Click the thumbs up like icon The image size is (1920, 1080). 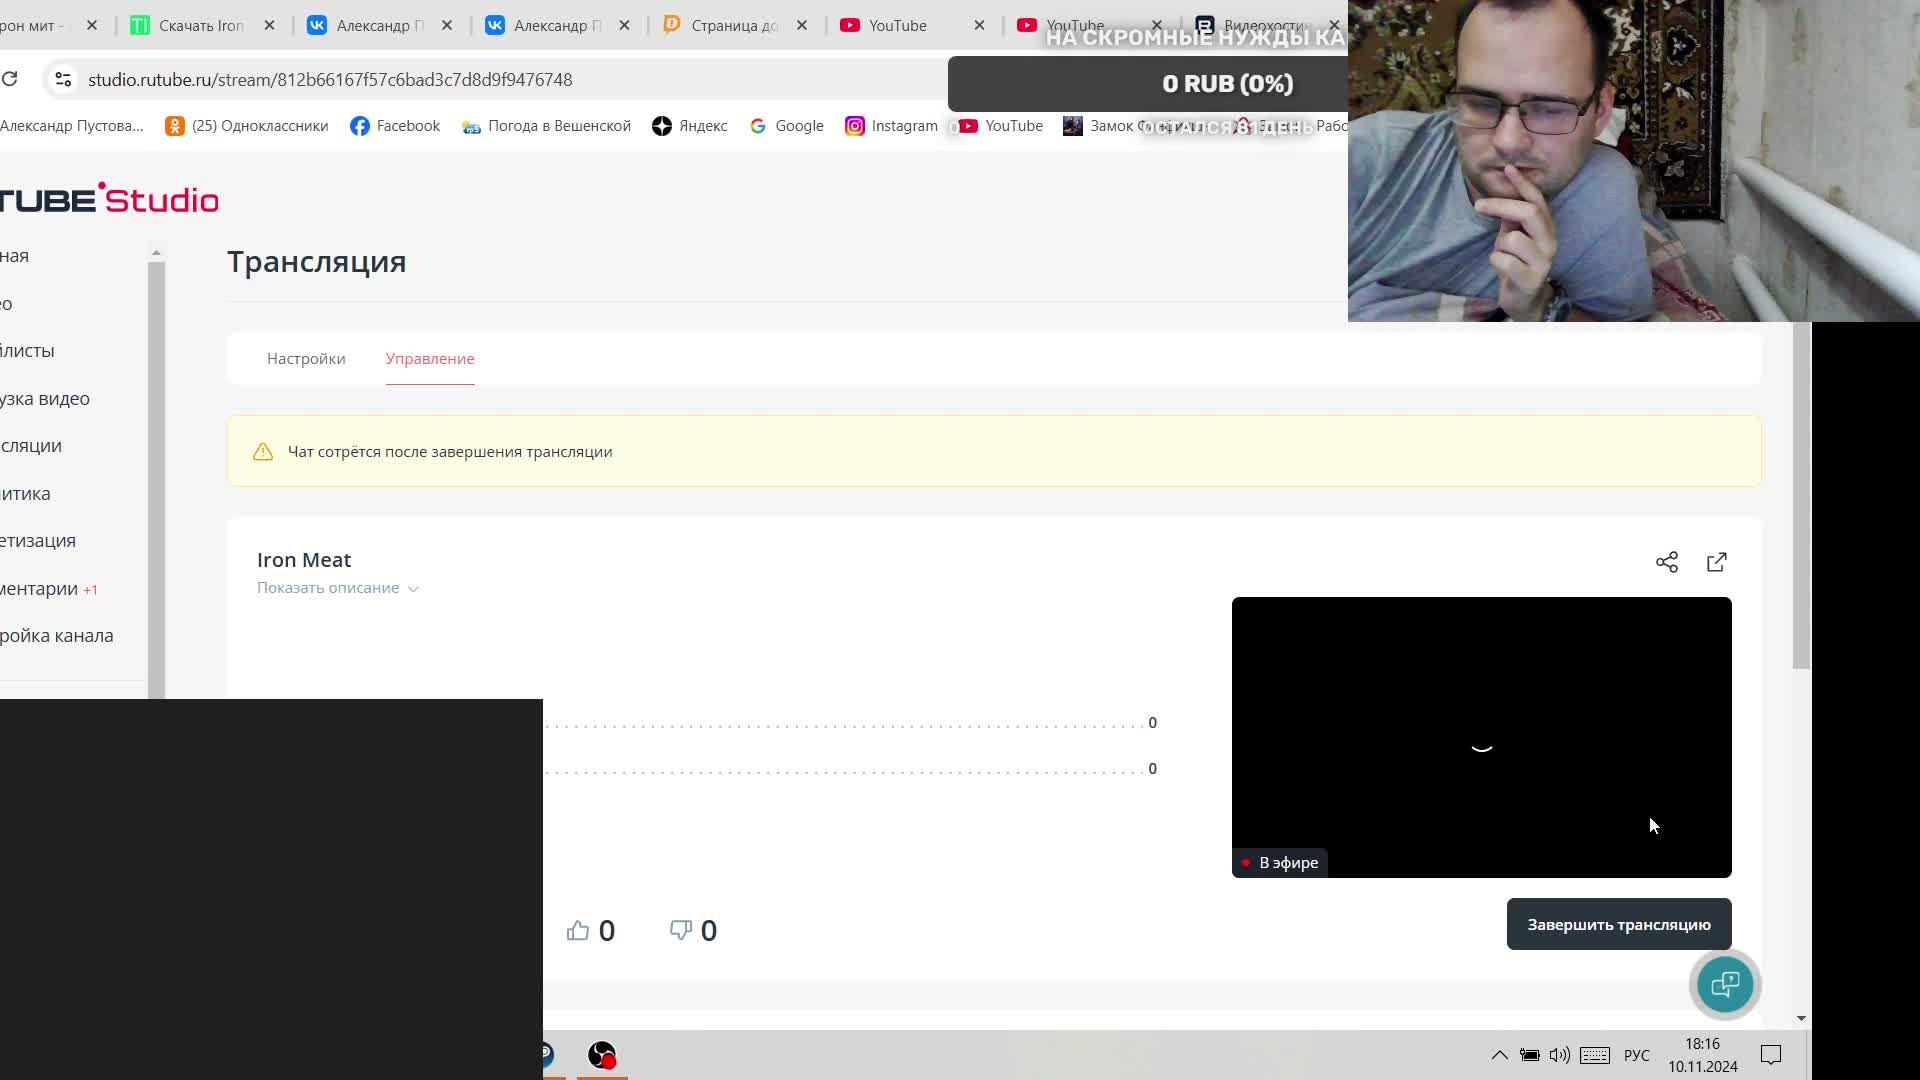(578, 931)
